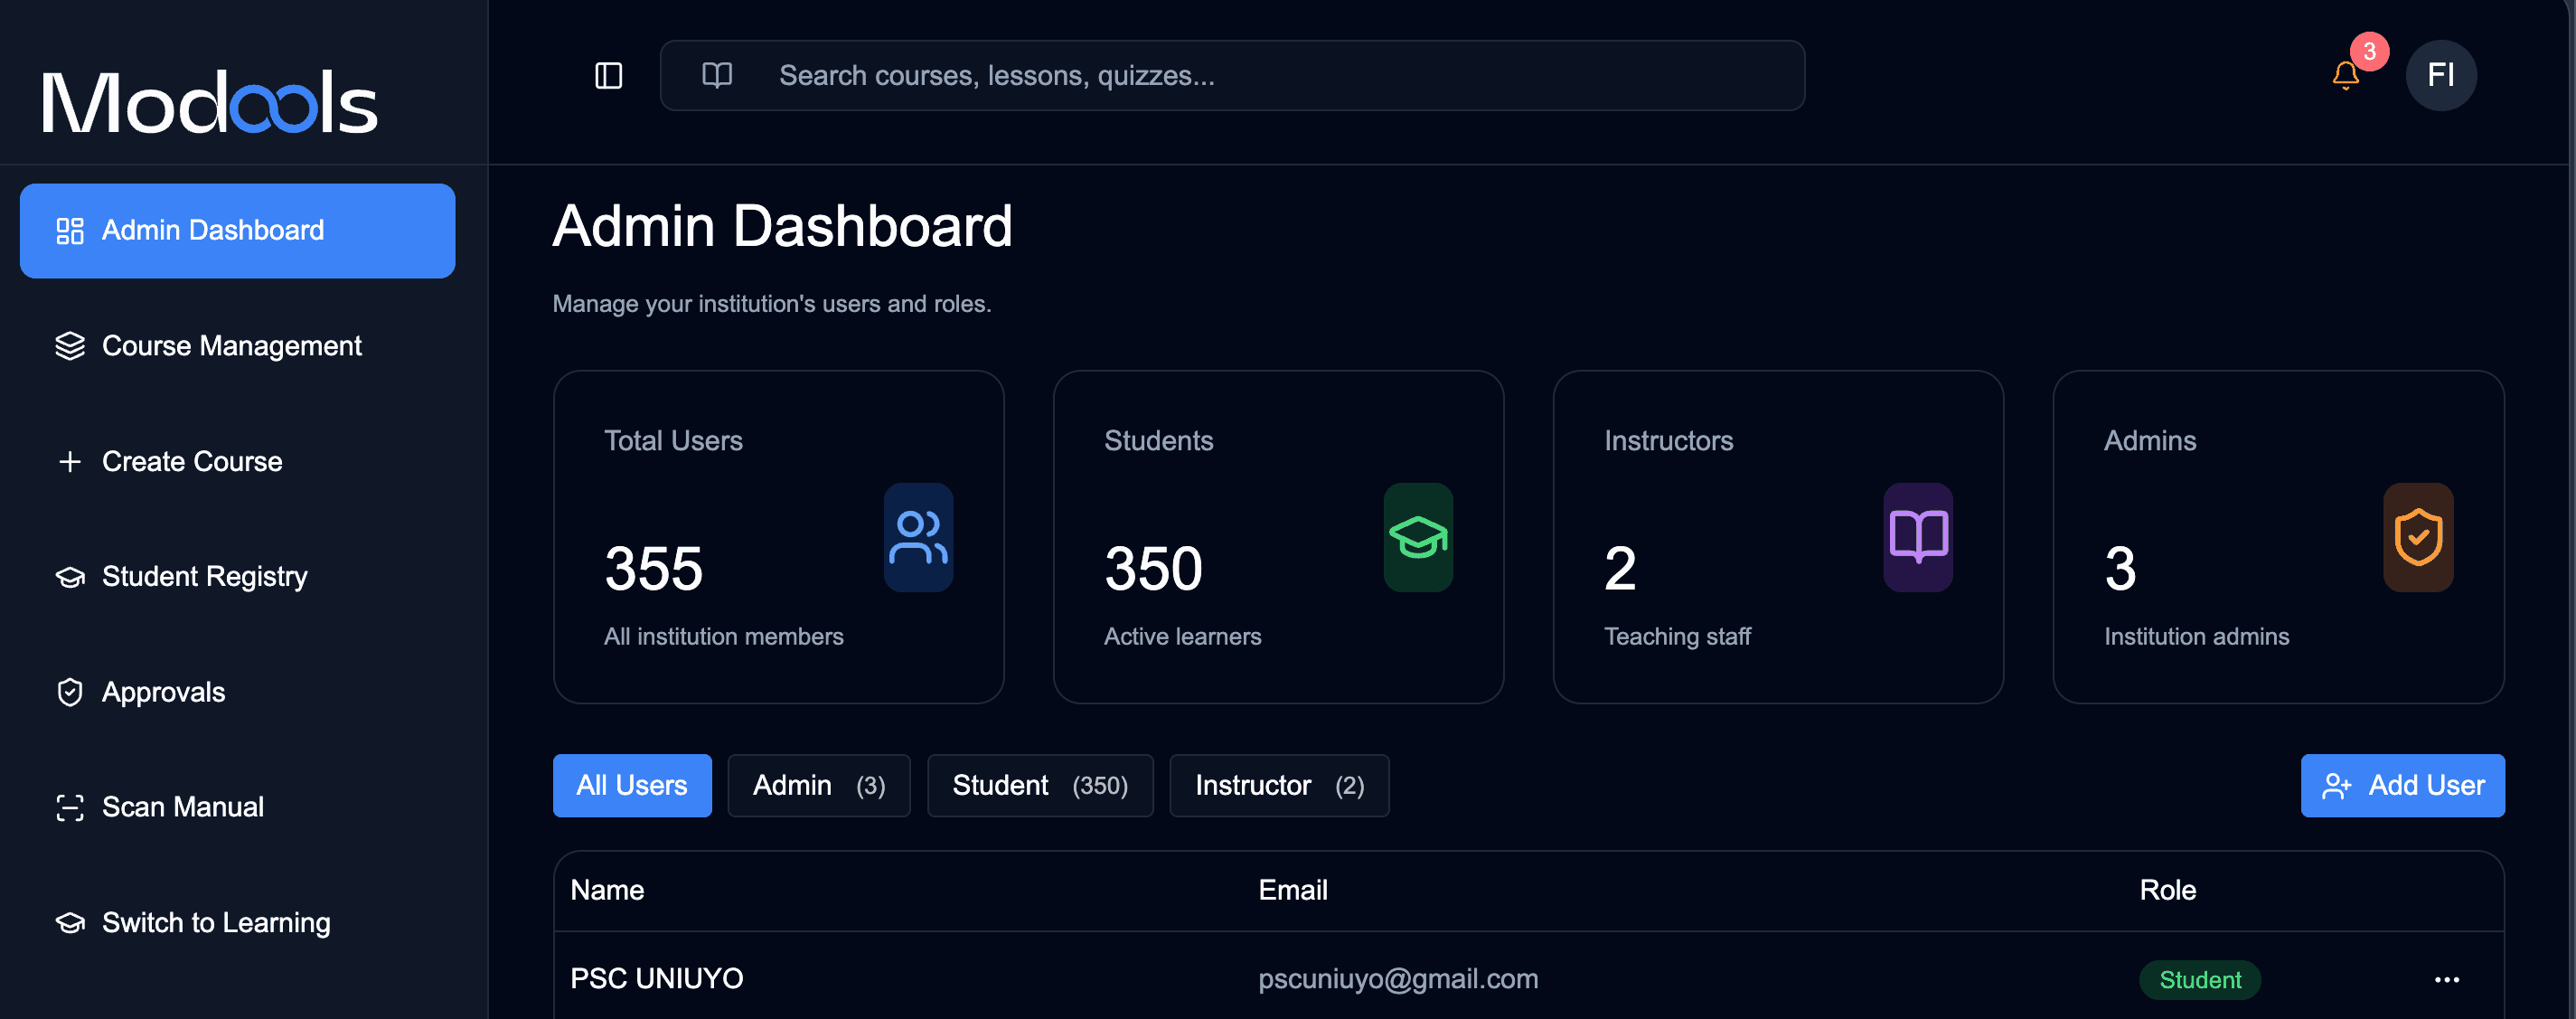Select Switch to Learning option
2576x1019 pixels.
point(237,923)
